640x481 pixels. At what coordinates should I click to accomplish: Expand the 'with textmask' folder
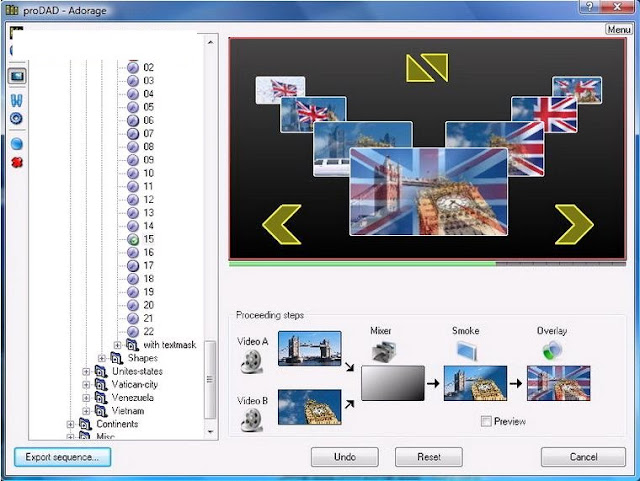pos(118,345)
